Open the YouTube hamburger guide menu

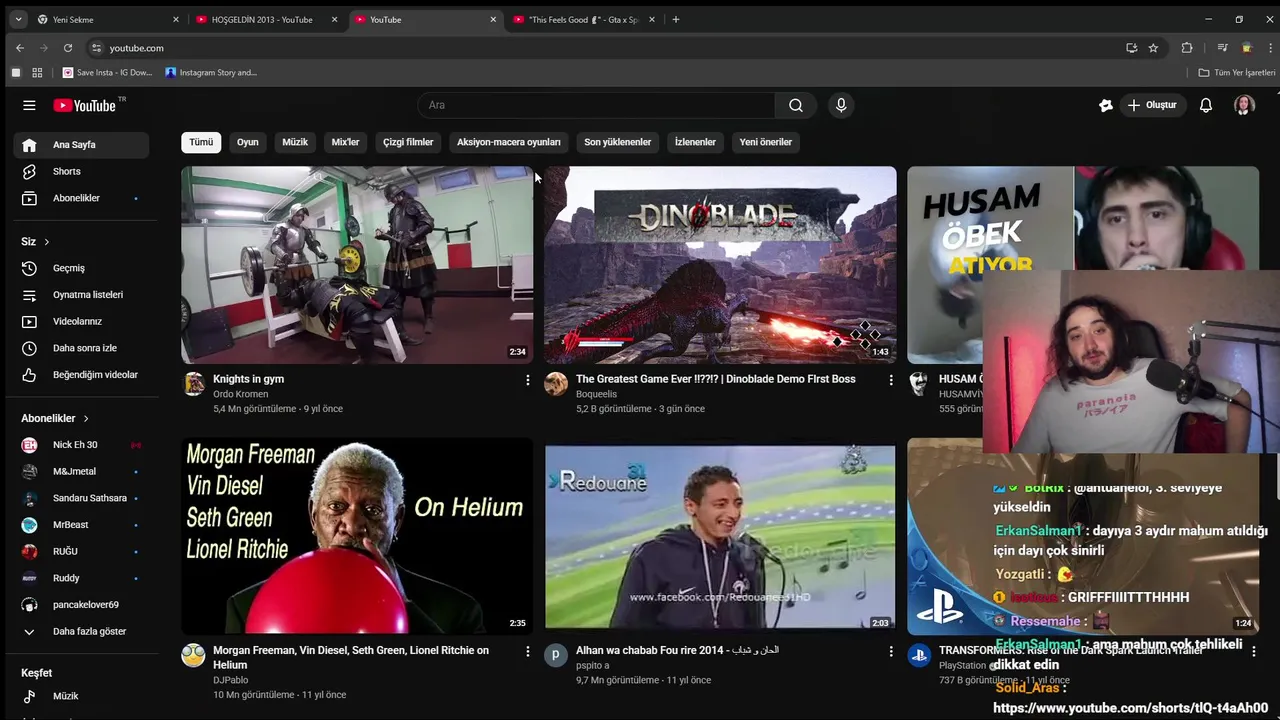point(29,105)
